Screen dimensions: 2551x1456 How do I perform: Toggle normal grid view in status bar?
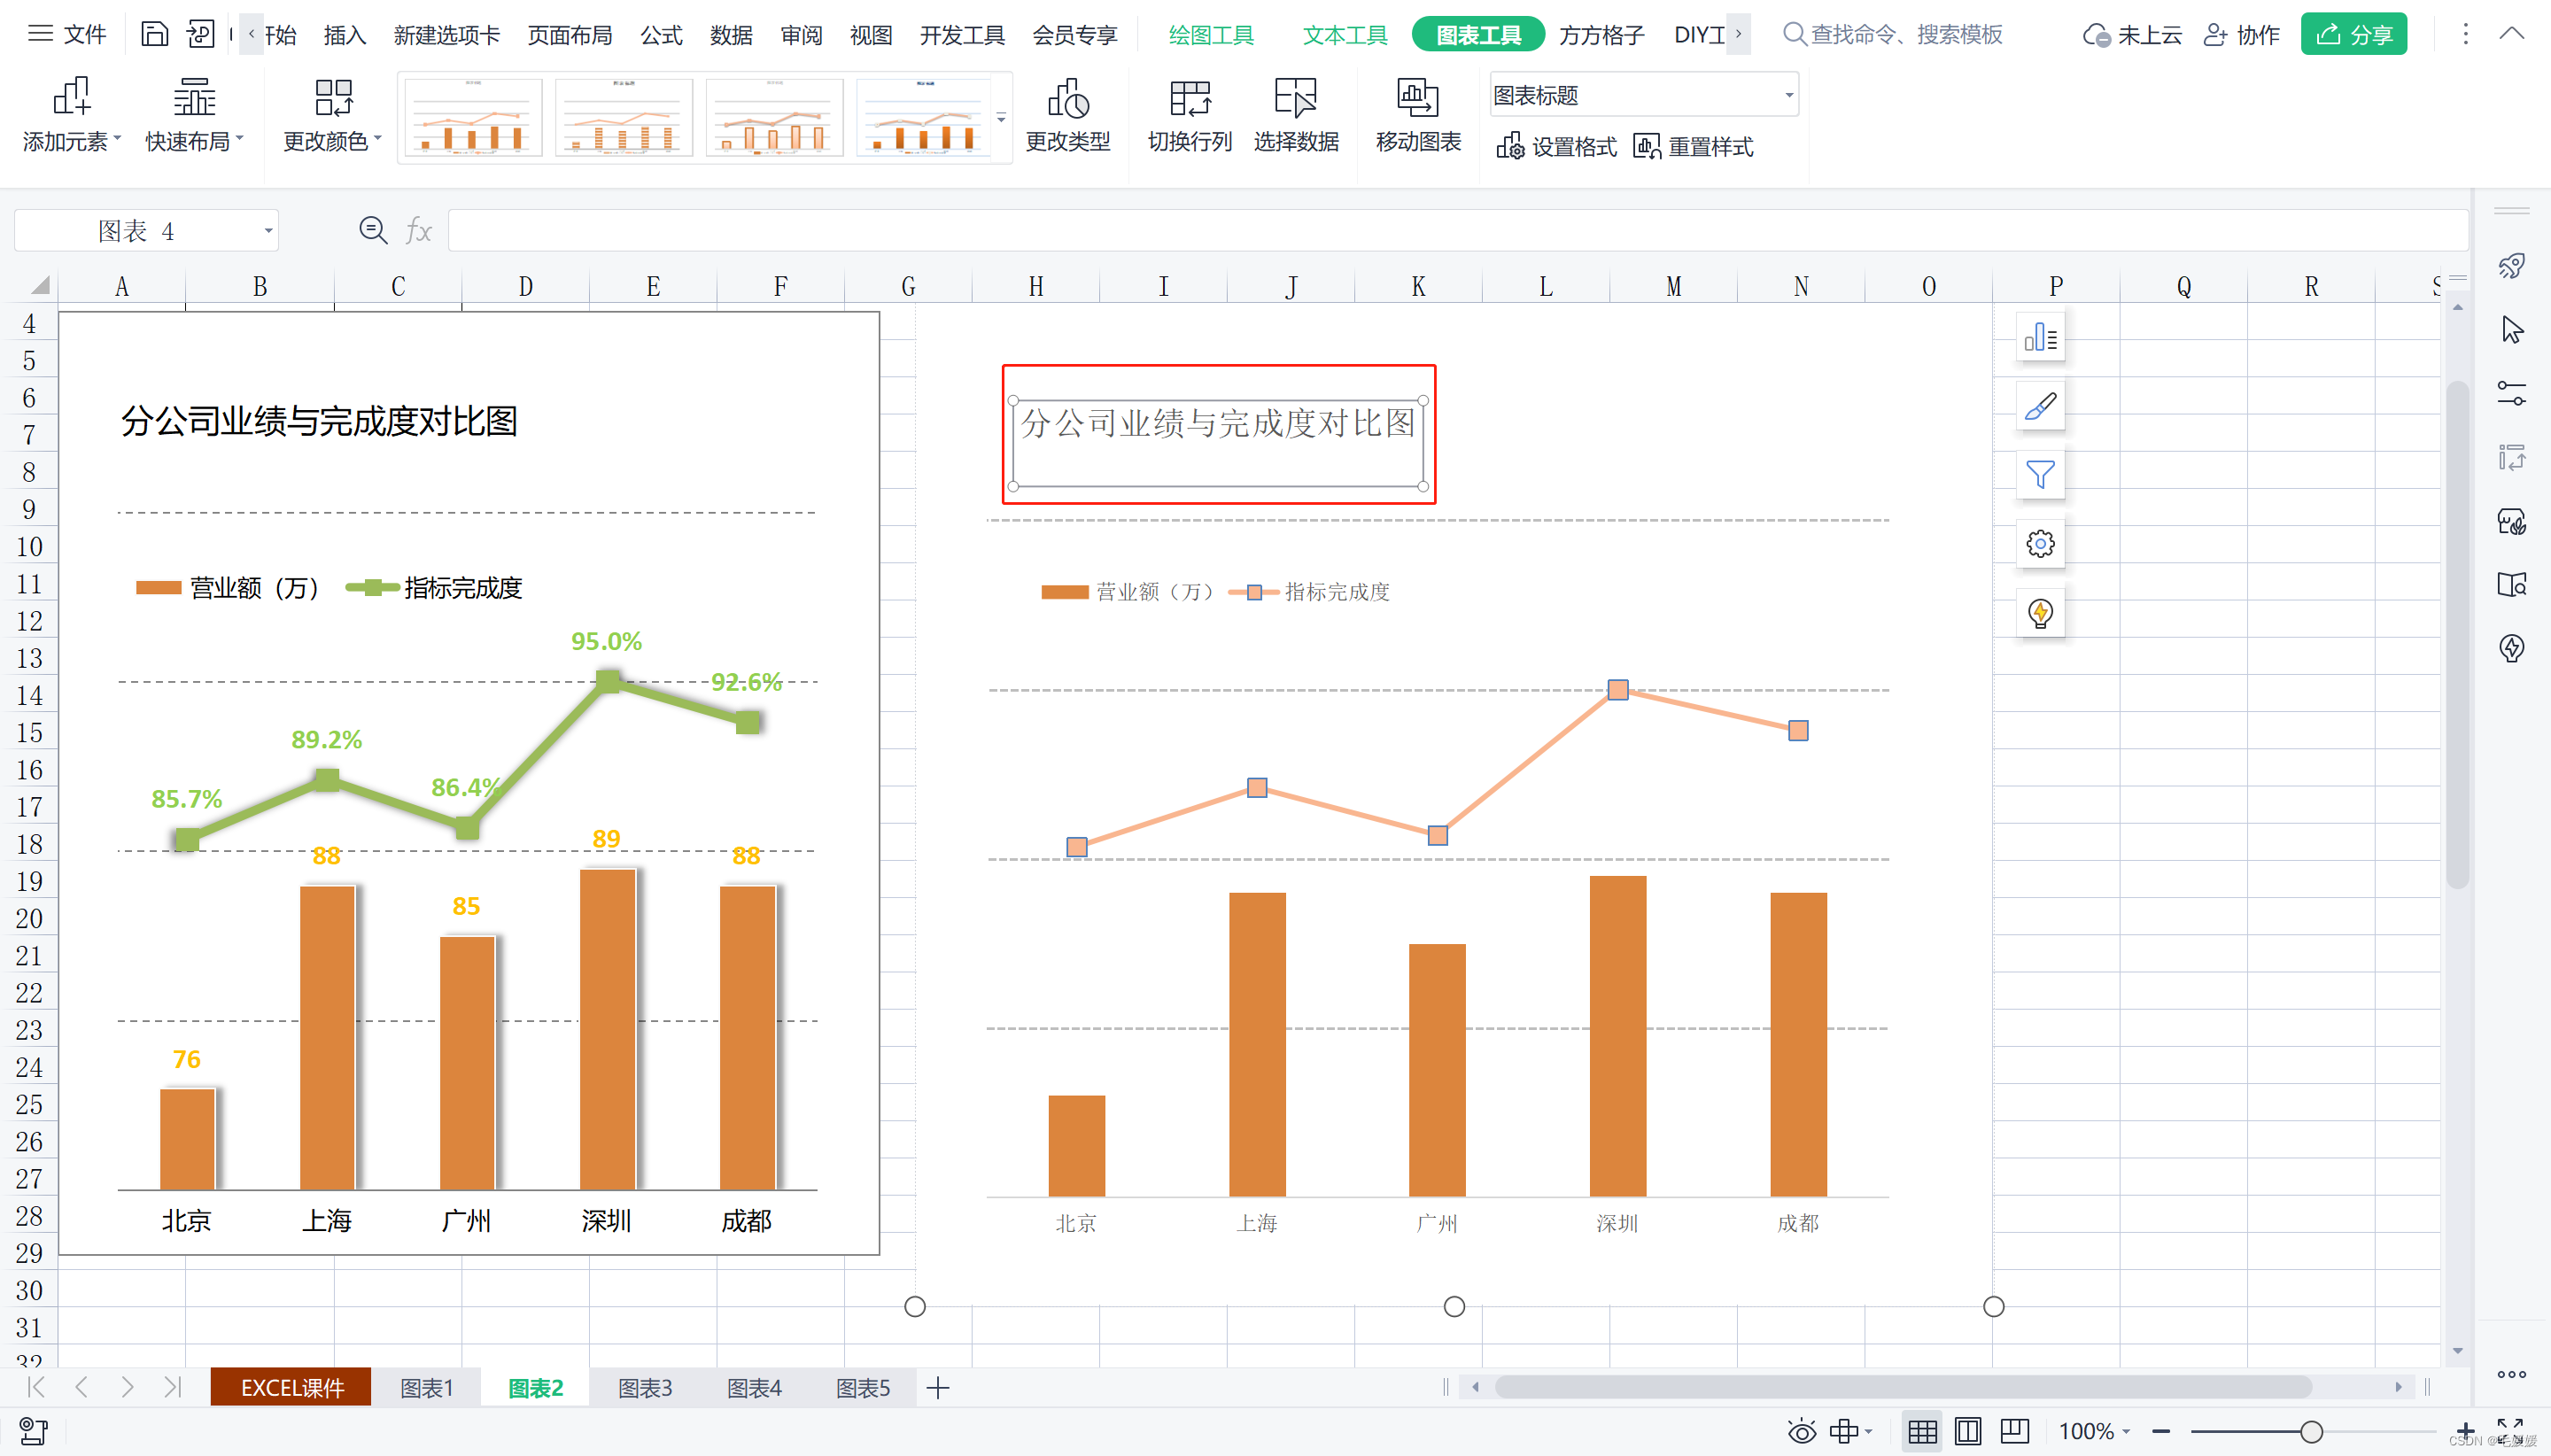pyautogui.click(x=1922, y=1431)
